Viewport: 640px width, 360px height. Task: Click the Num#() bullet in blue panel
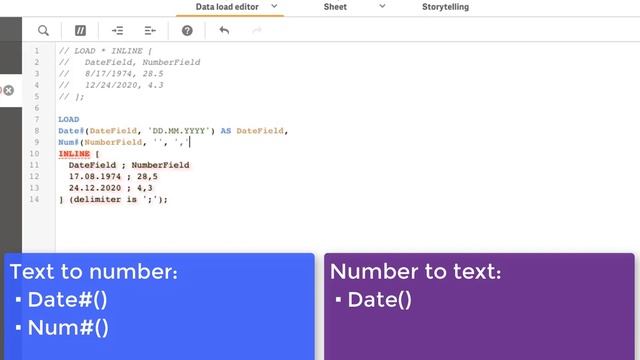68,327
